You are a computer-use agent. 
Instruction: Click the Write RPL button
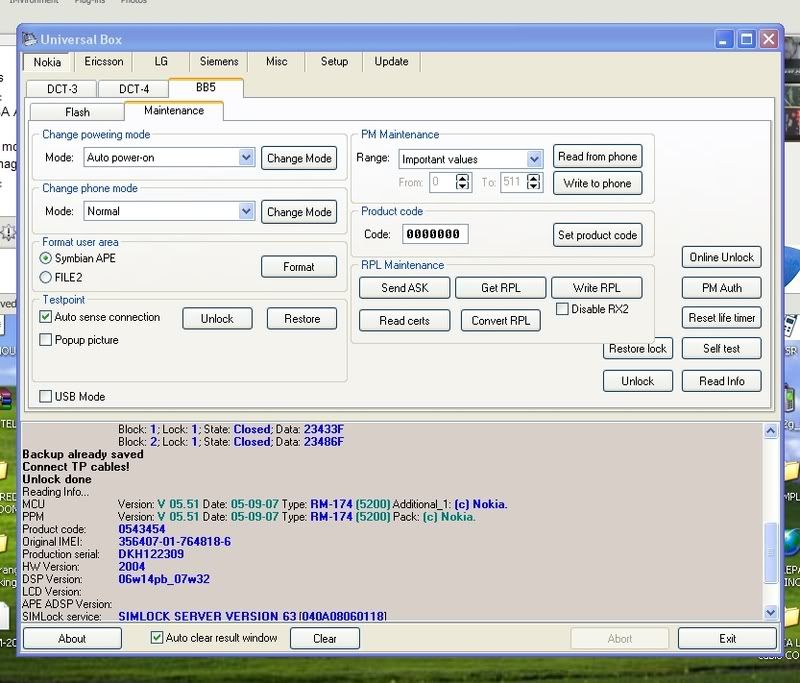[596, 288]
